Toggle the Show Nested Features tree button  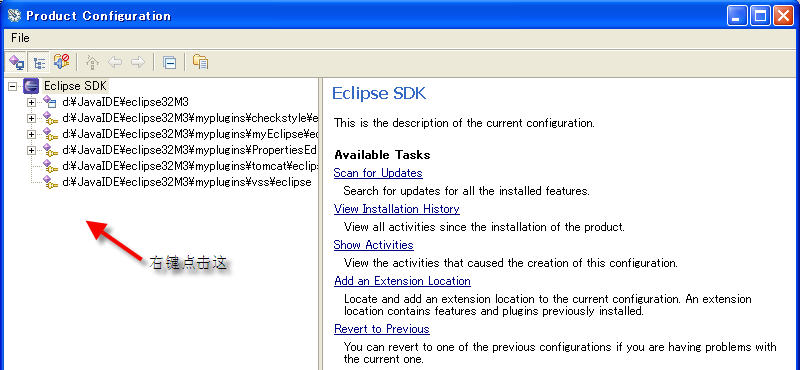tap(39, 62)
